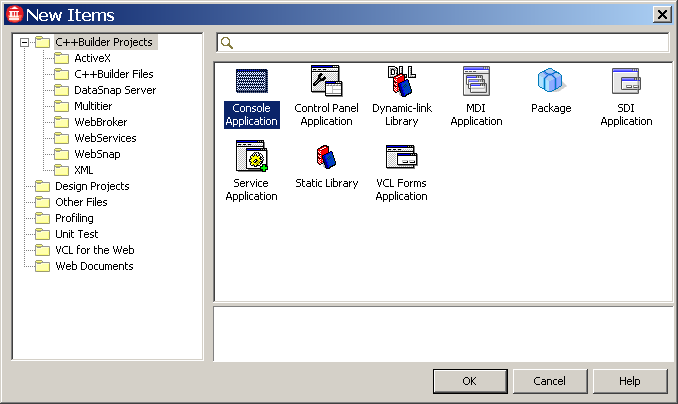Viewport: 678px width, 404px height.
Task: Select the Multitier category
Action: click(x=93, y=106)
